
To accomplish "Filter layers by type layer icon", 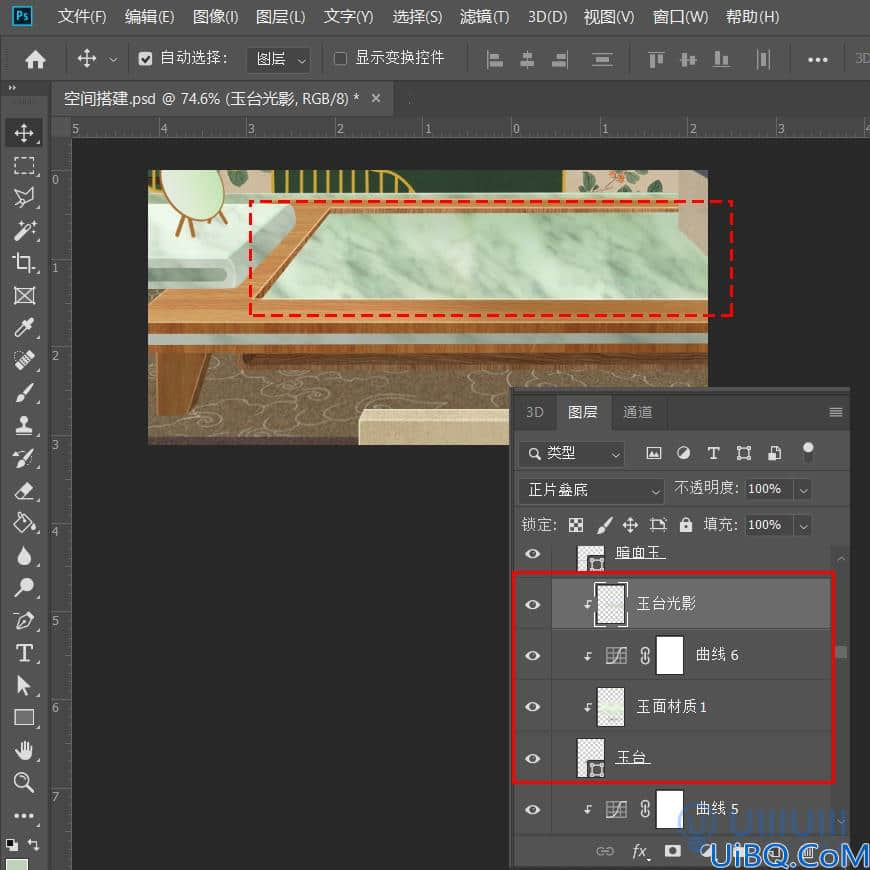I will [x=714, y=453].
